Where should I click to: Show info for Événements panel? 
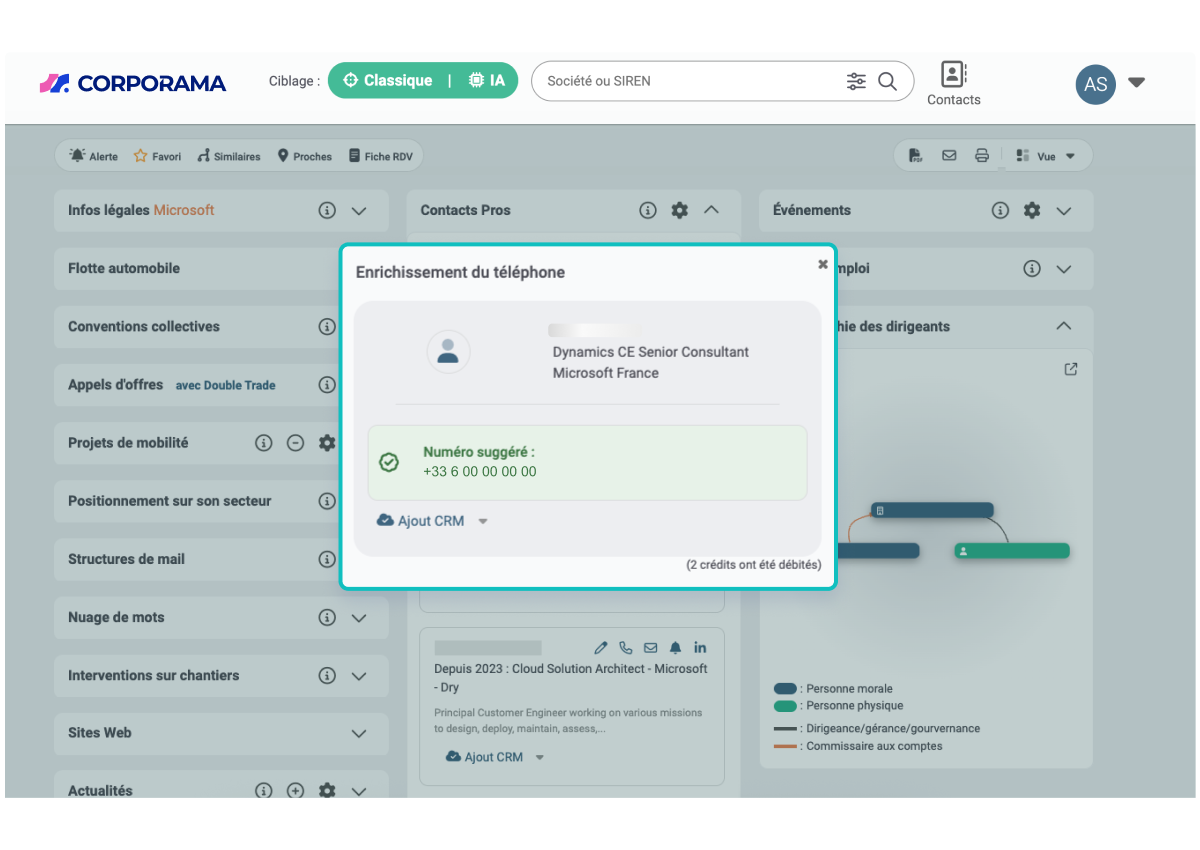1000,211
